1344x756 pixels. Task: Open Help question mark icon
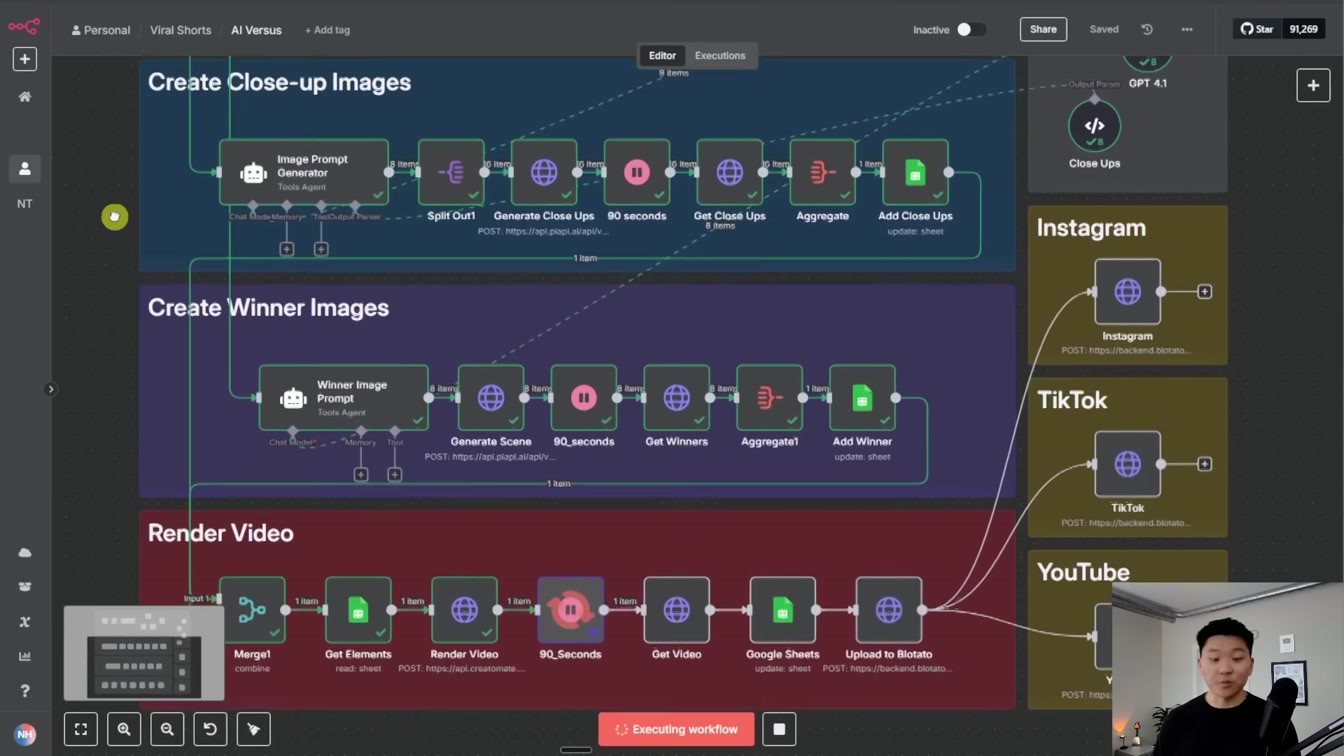(x=25, y=691)
